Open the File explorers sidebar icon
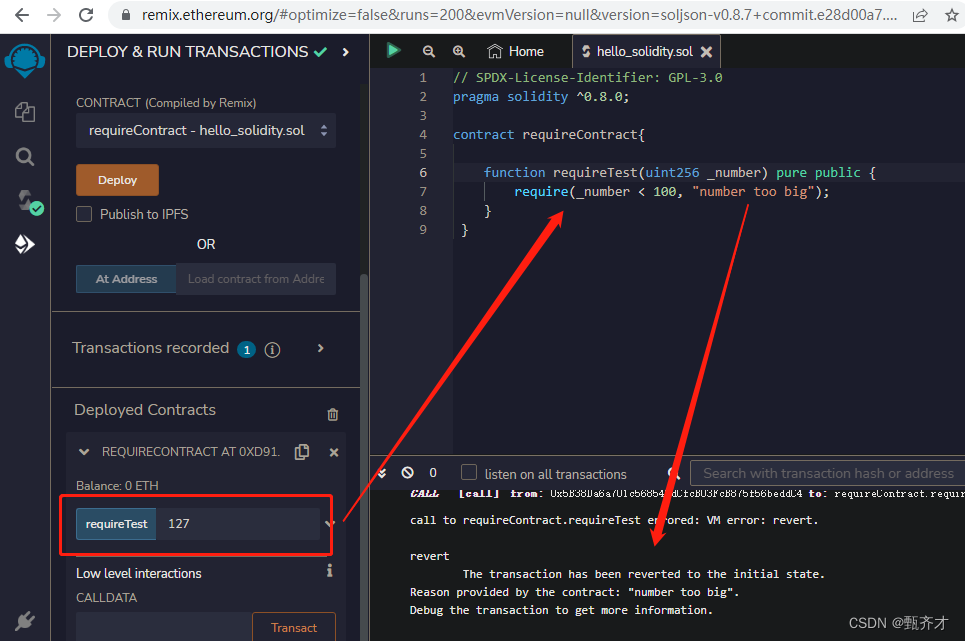This screenshot has width=965, height=641. point(25,112)
